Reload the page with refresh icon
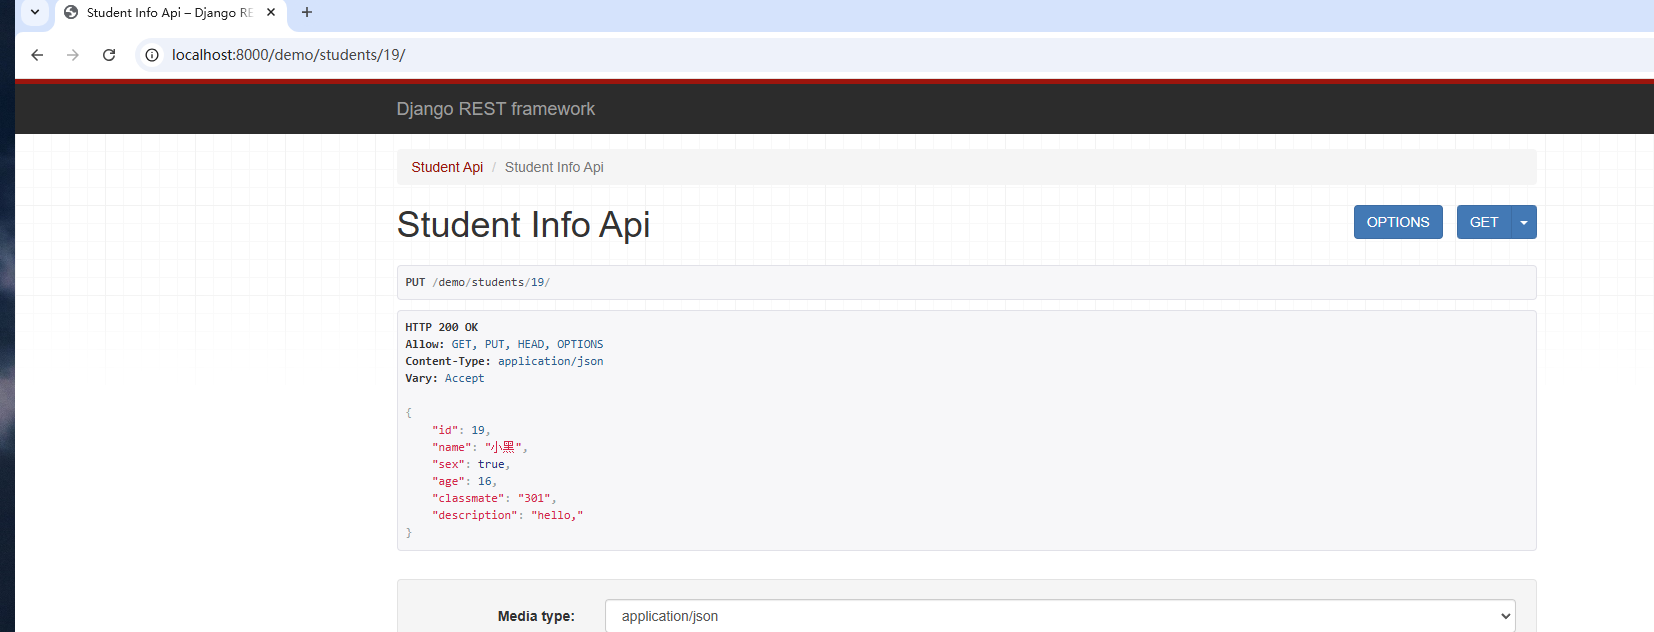1654x632 pixels. (109, 55)
